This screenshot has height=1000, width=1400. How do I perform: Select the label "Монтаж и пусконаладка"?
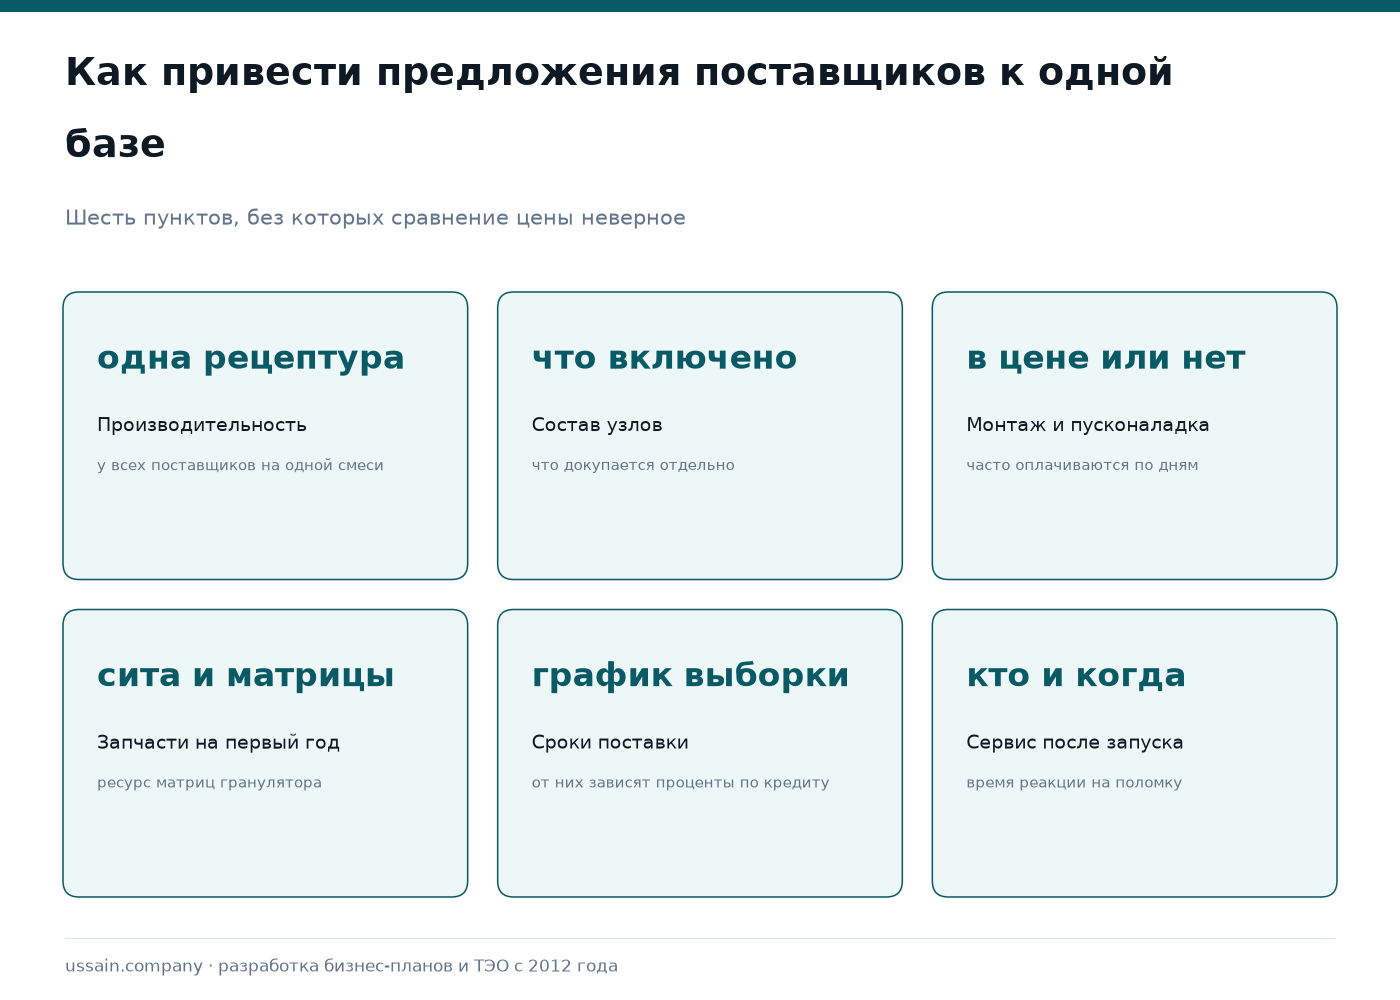point(1088,425)
